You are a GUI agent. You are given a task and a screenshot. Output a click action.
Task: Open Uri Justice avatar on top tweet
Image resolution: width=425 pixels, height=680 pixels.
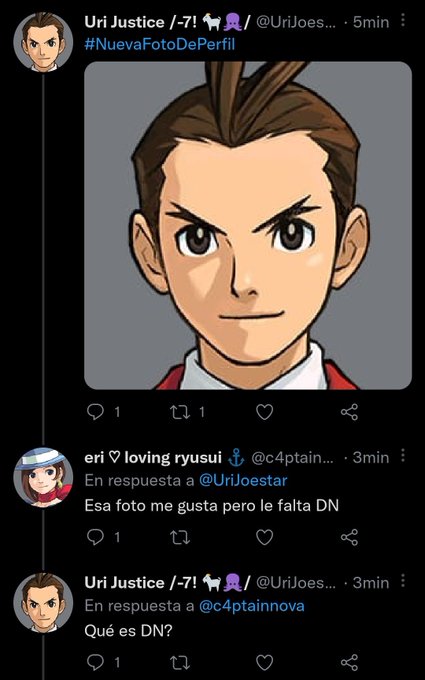(x=43, y=42)
